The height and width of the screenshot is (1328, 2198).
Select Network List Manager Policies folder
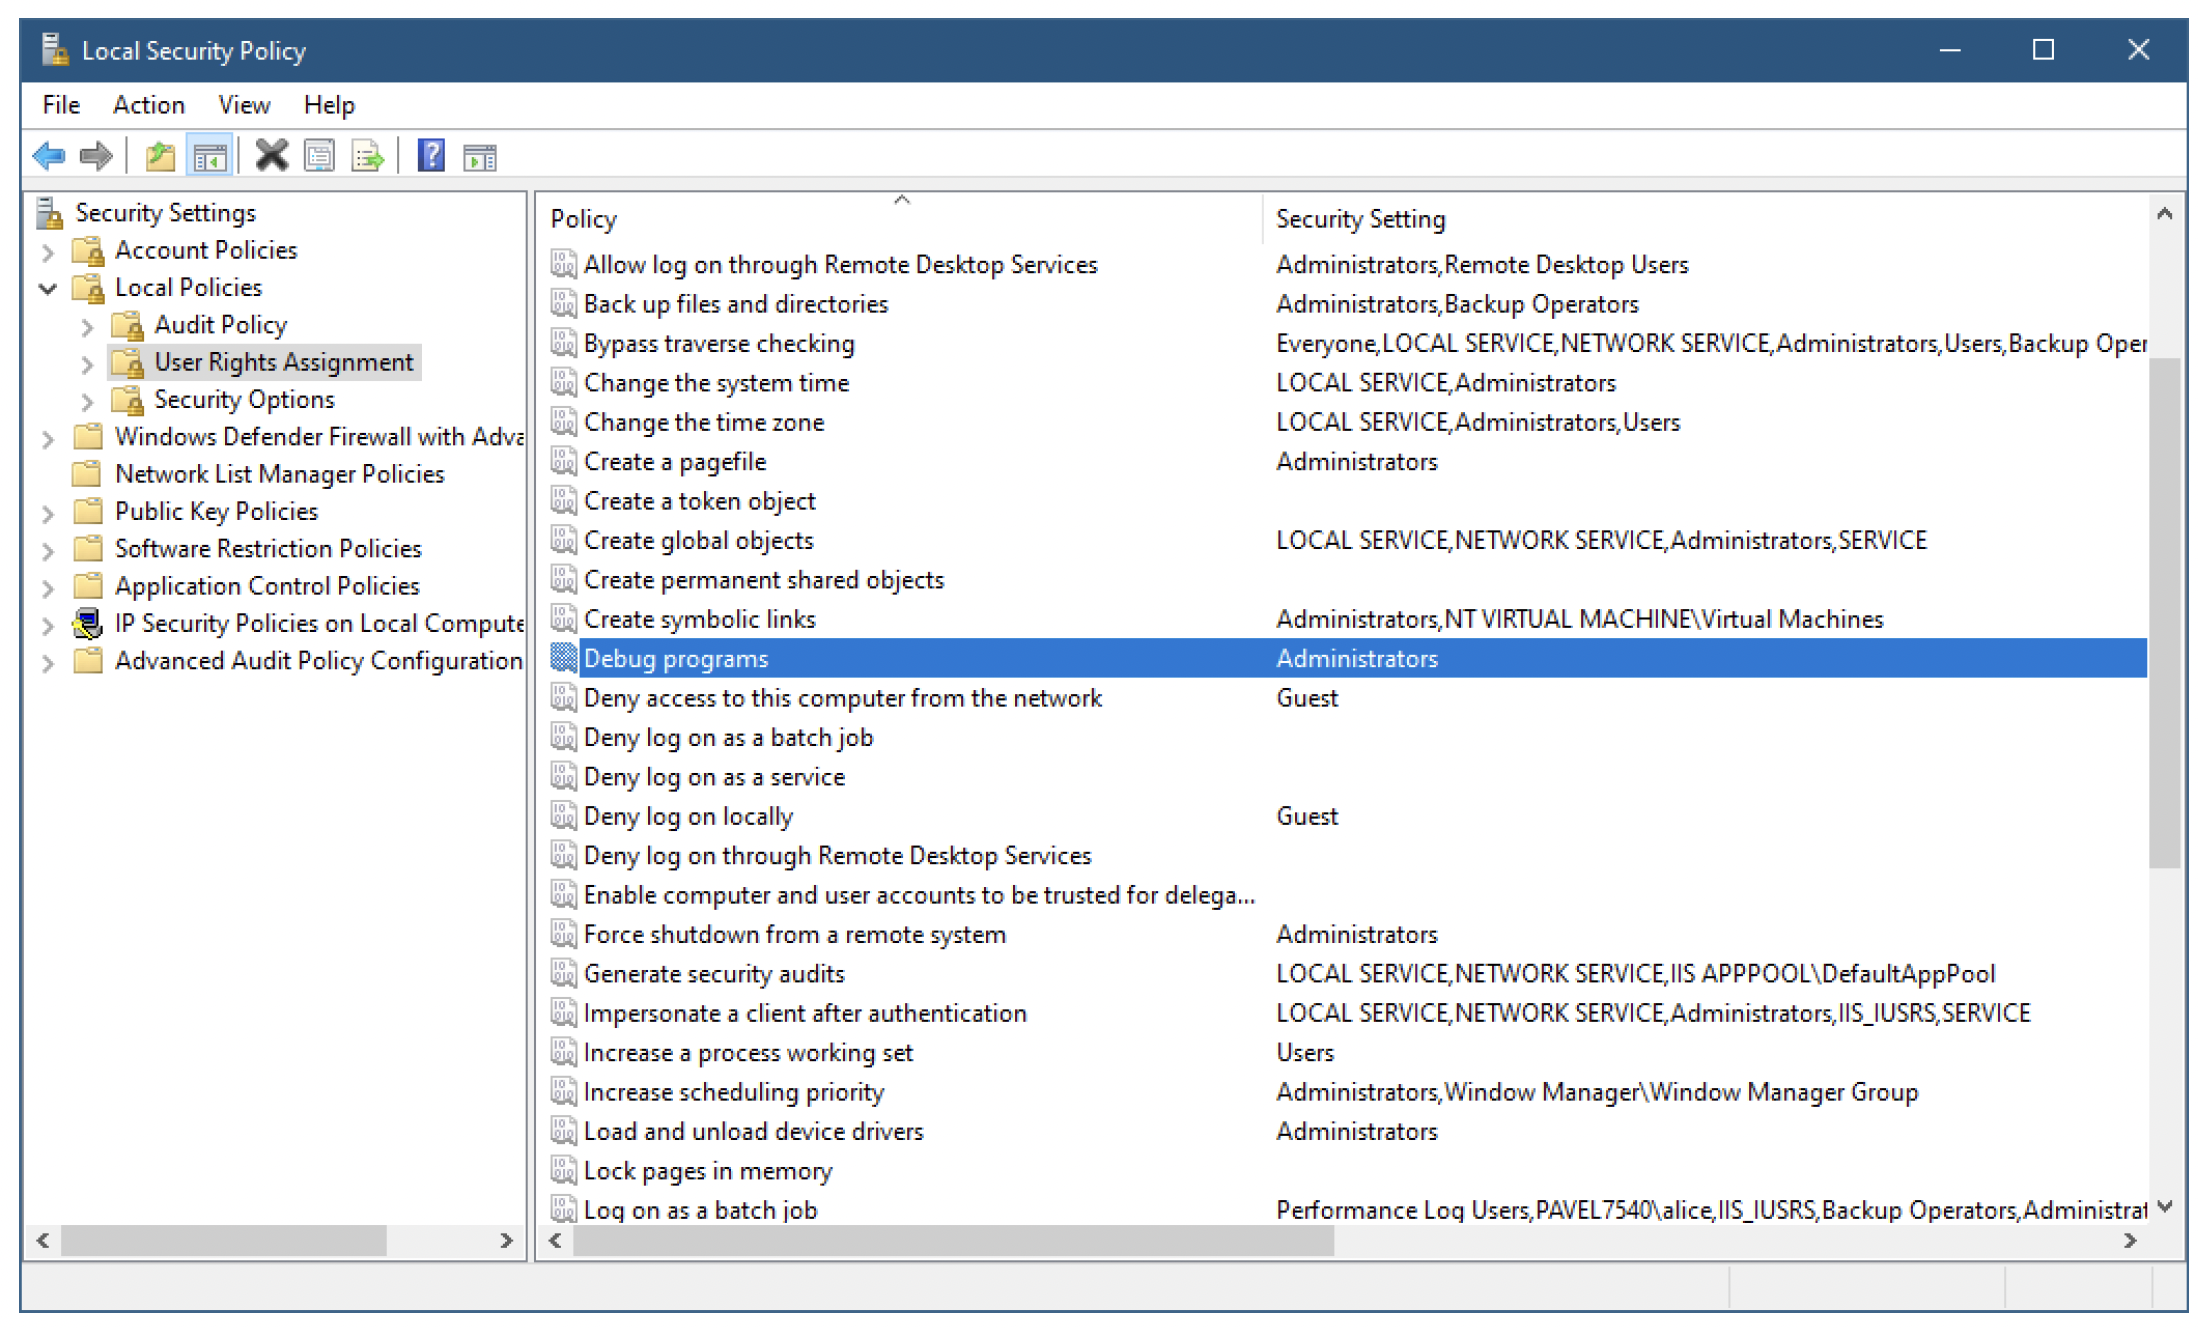279,474
